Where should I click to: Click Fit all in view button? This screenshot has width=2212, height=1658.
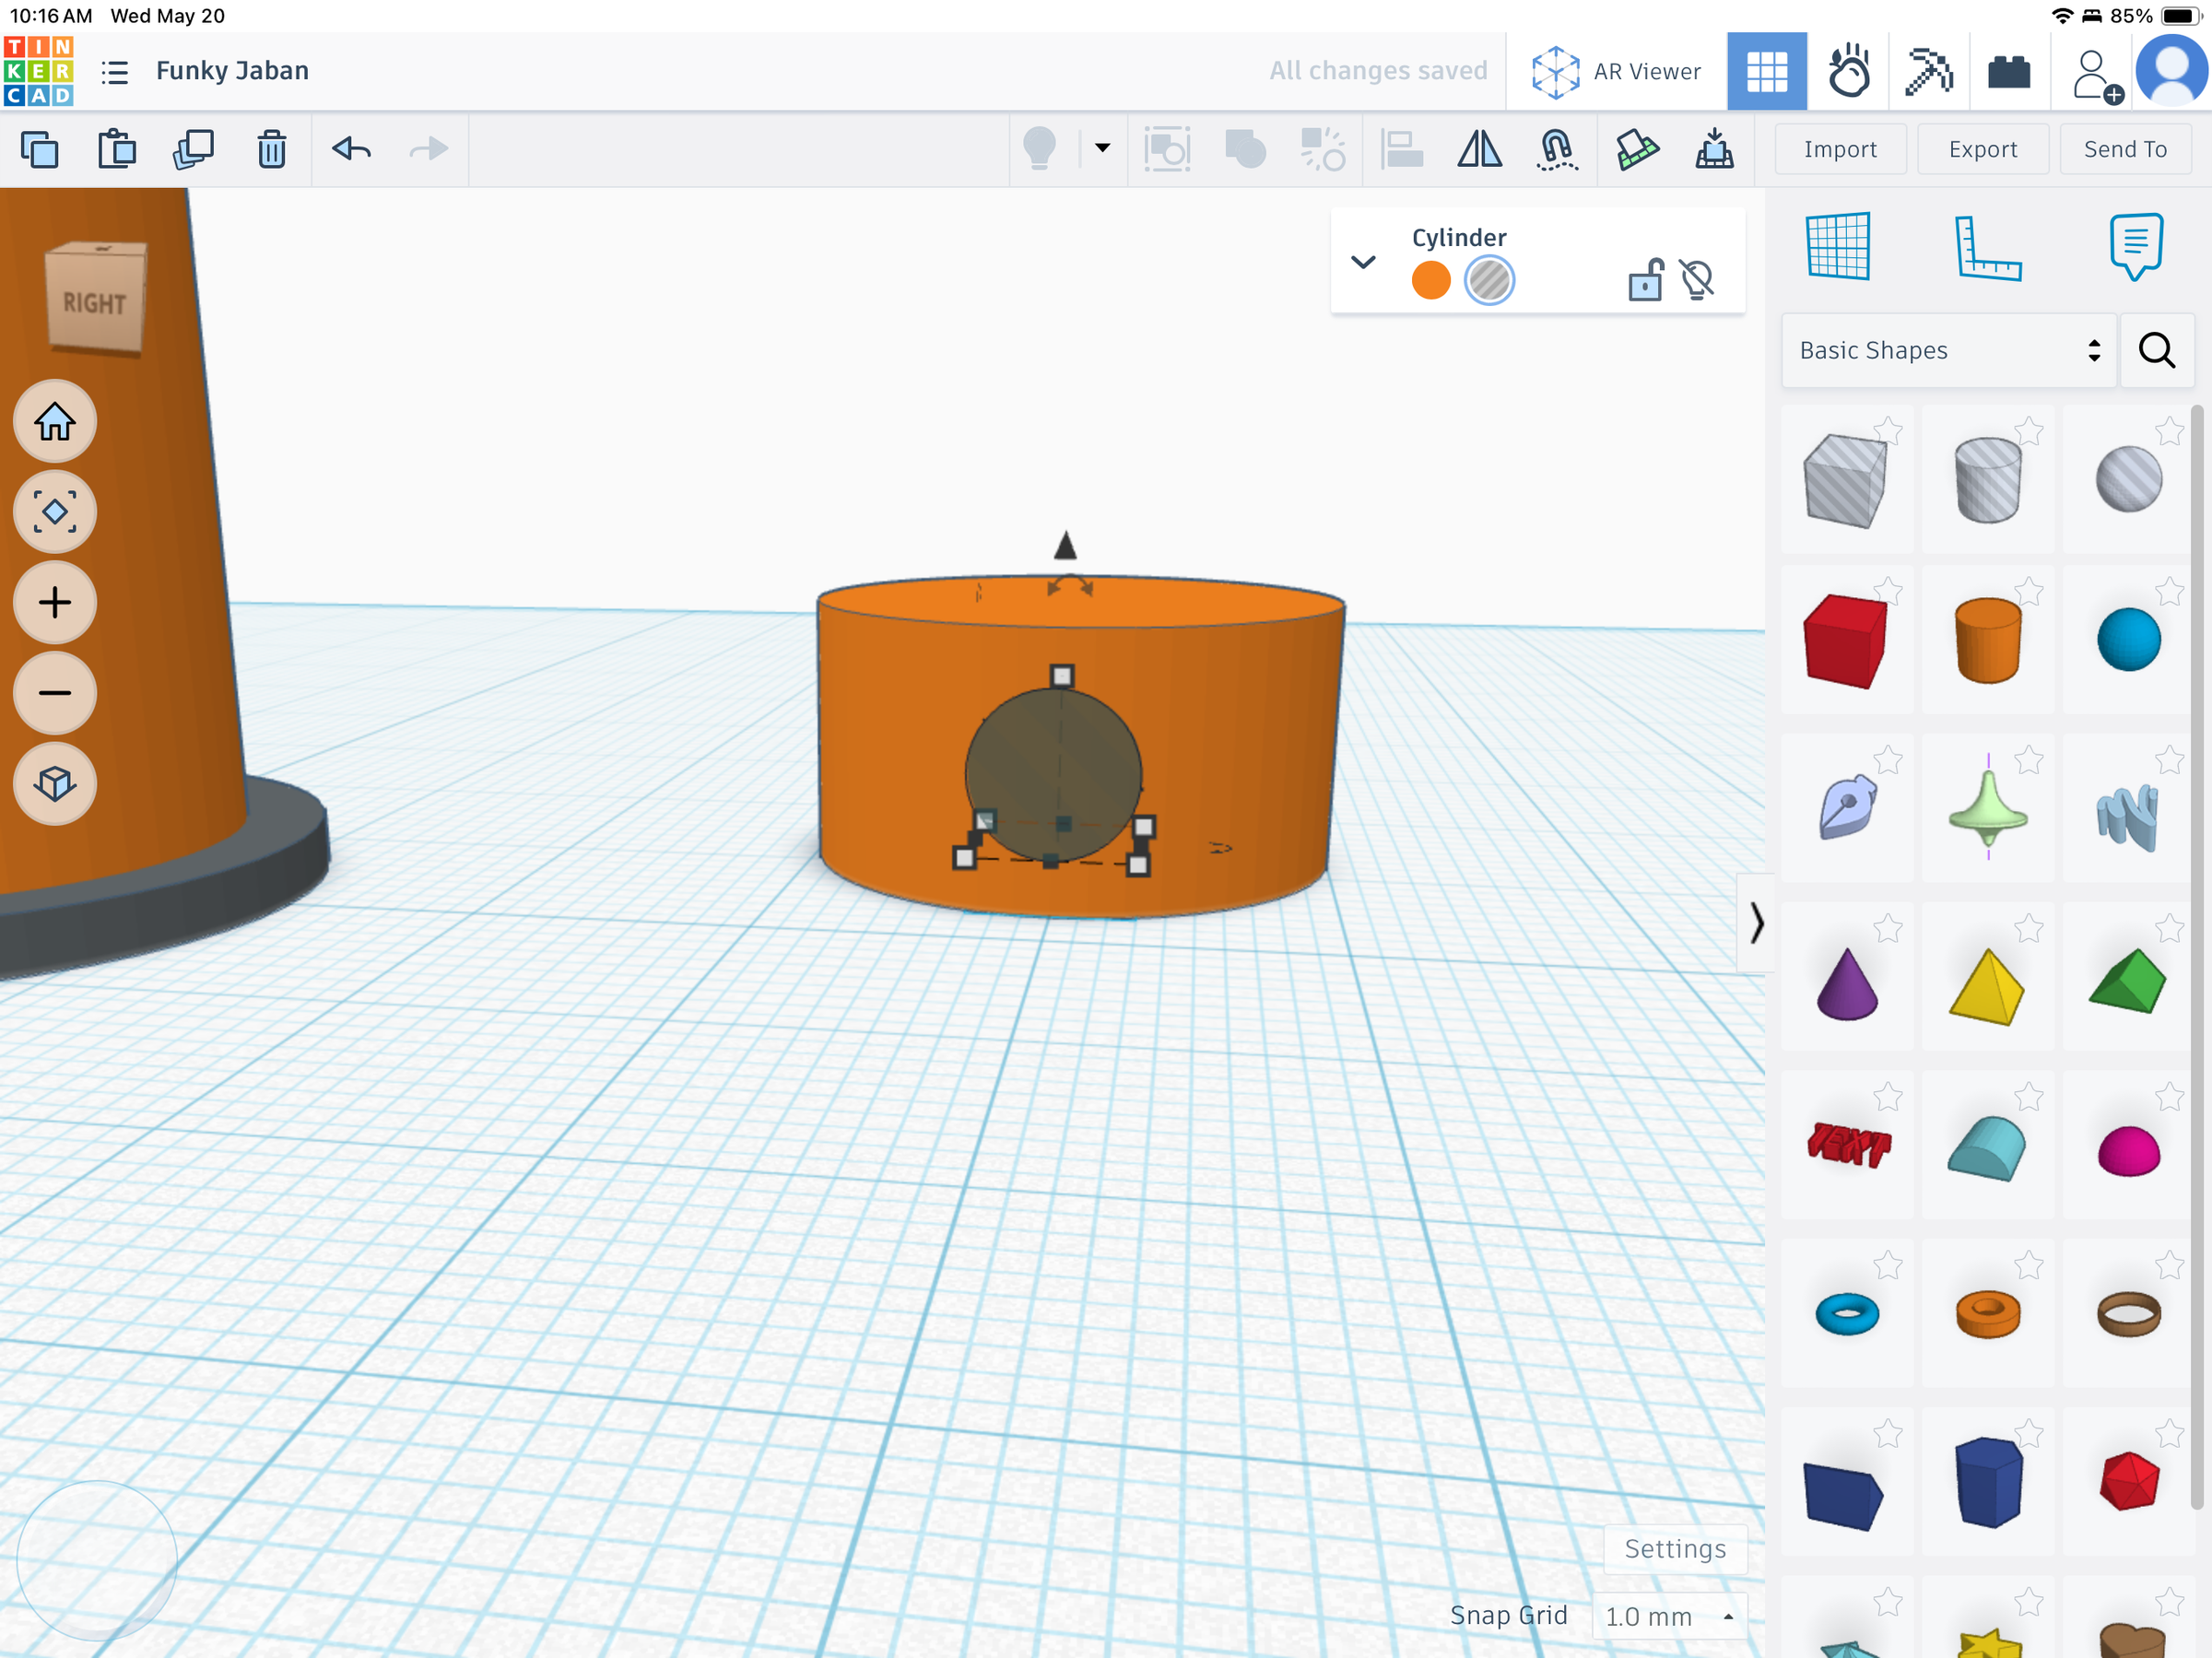click(x=55, y=512)
